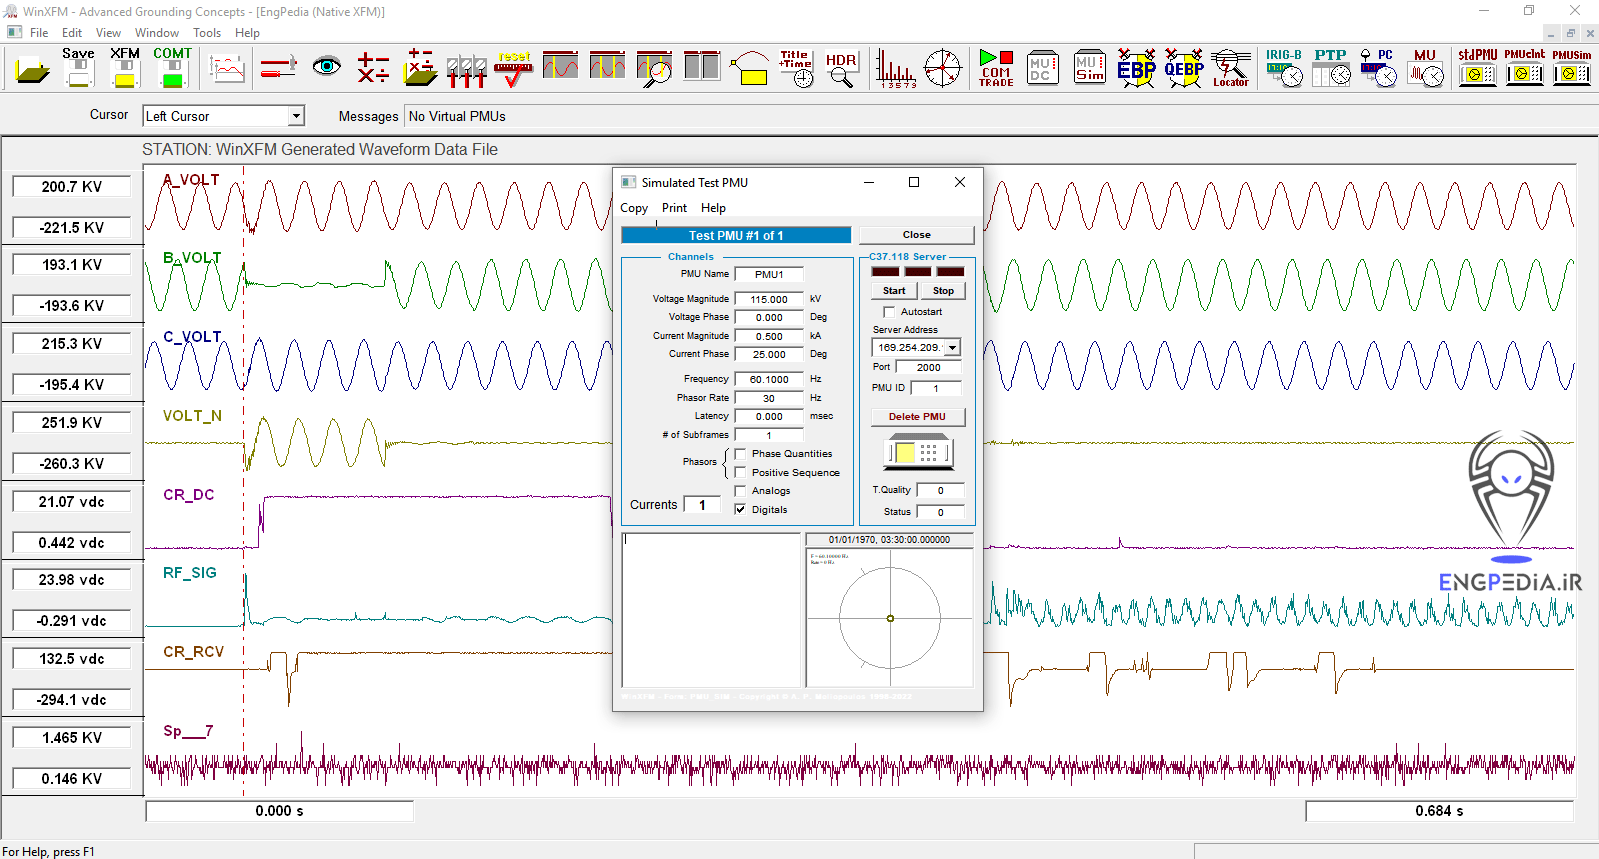Open the Edit menu
This screenshot has height=859, width=1599.
tap(72, 33)
